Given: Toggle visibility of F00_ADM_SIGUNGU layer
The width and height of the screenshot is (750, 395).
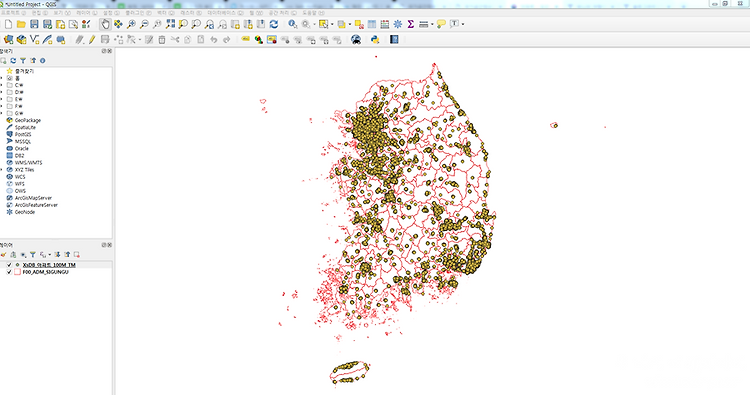Looking at the screenshot, I should coord(9,272).
